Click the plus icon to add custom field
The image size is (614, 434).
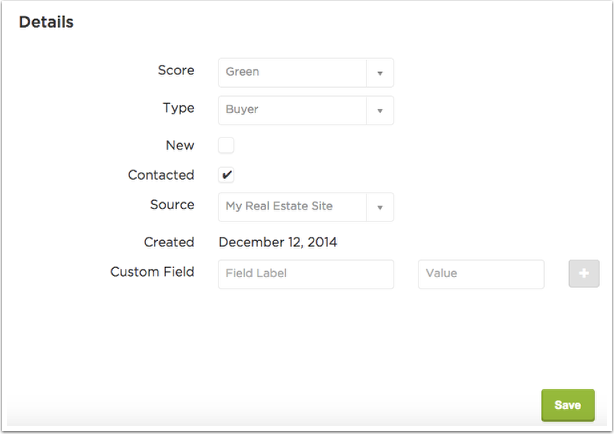coord(584,273)
